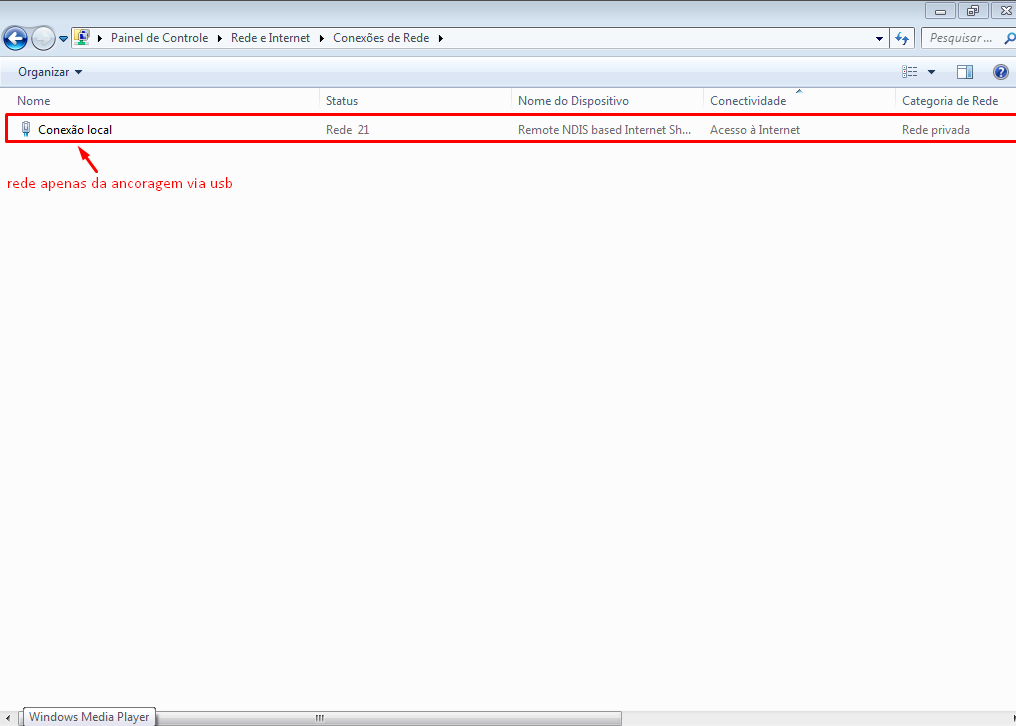
Task: Open Painel de Controle breadcrumb
Action: pos(159,38)
